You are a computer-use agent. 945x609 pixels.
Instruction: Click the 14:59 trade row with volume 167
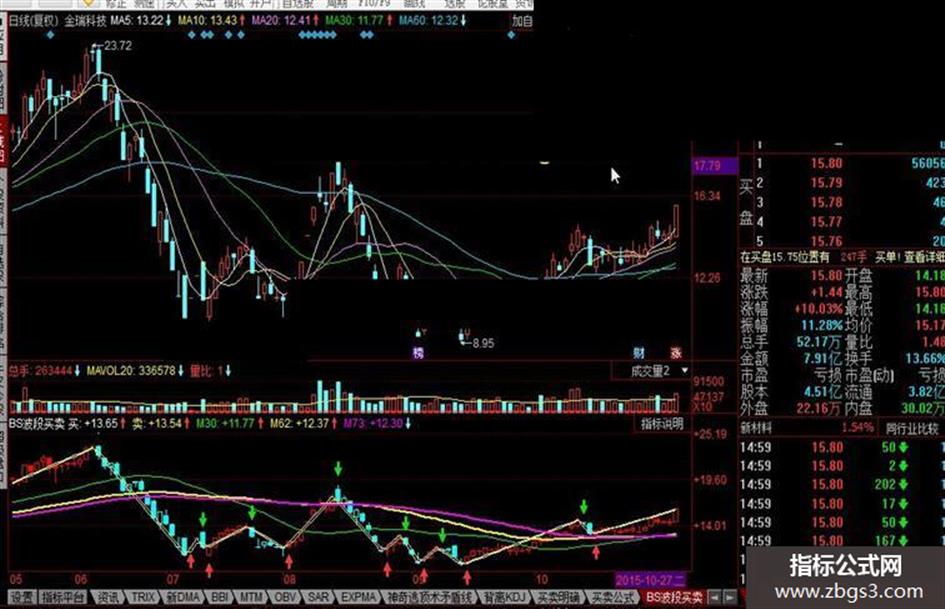coord(843,540)
